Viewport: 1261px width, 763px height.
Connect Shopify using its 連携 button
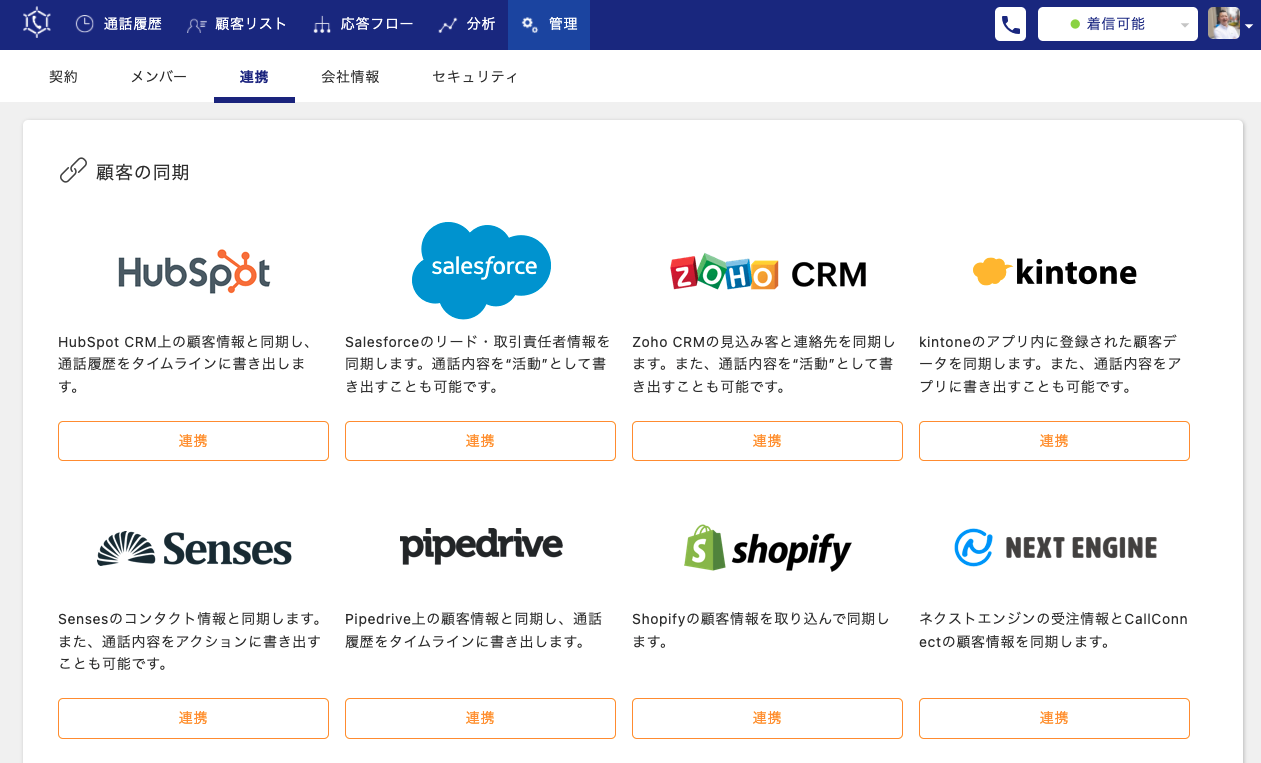click(767, 718)
